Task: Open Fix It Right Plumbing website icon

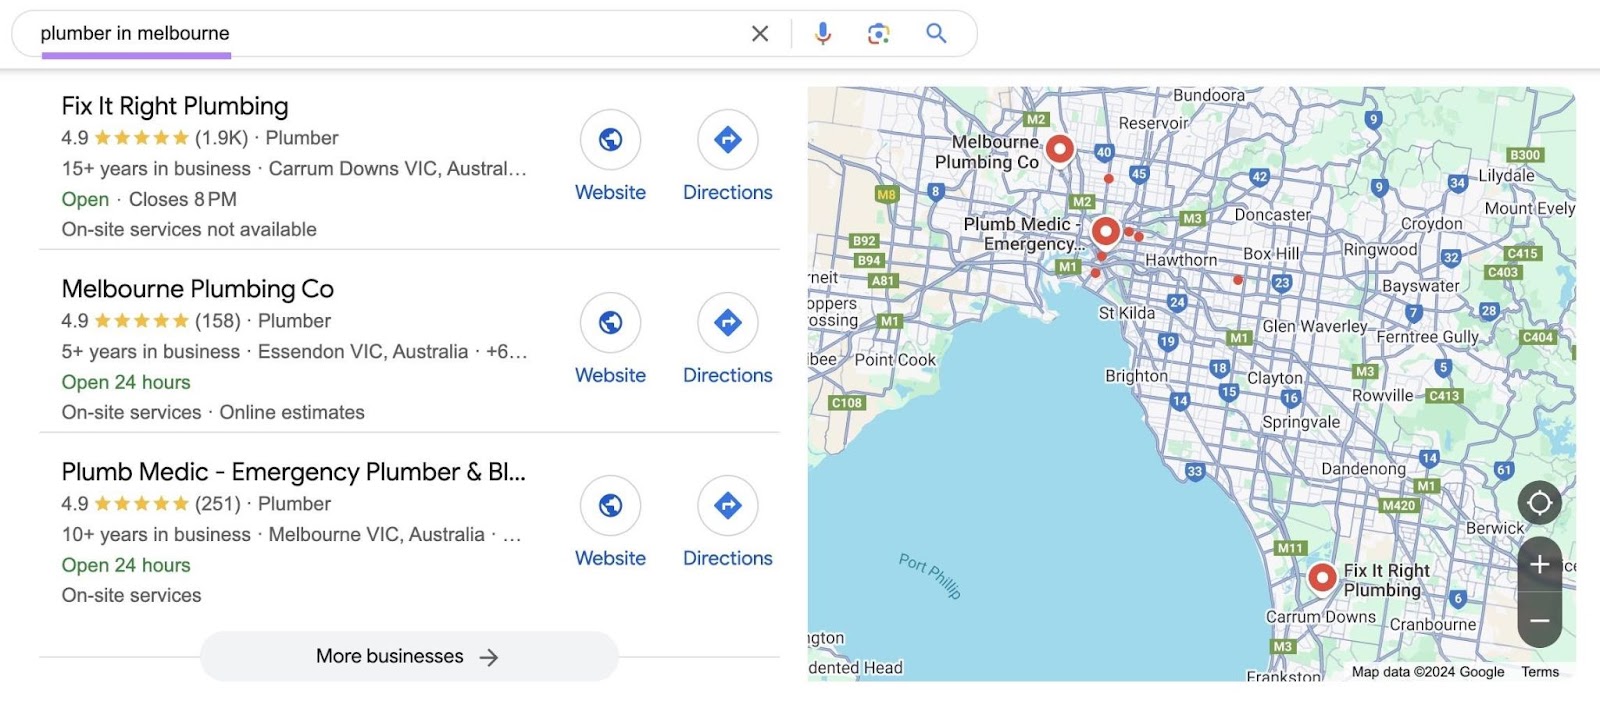Action: tap(611, 140)
